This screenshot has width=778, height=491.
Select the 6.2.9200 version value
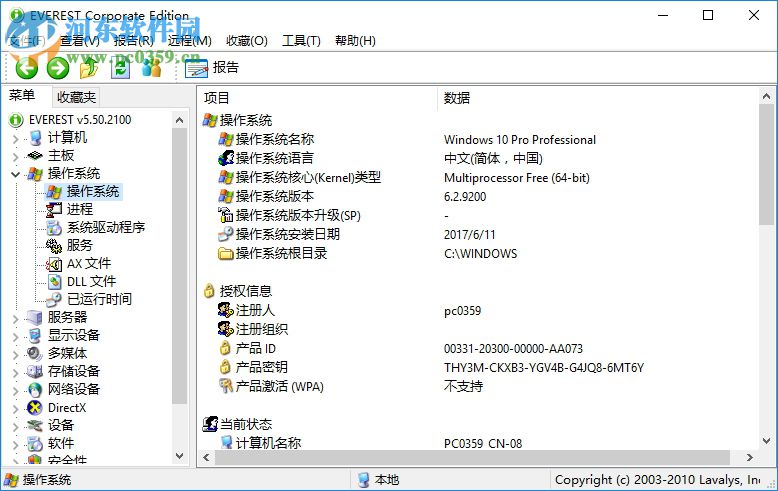point(465,196)
